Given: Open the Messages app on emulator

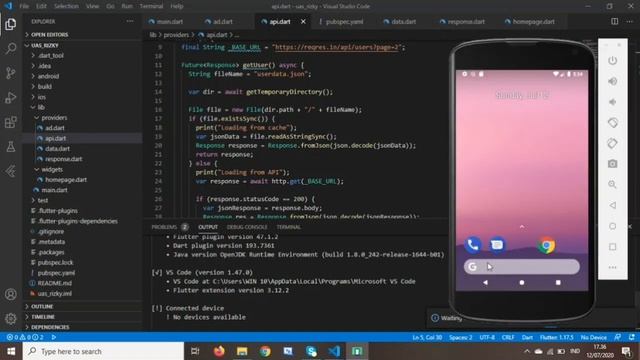Looking at the screenshot, I should (x=497, y=245).
